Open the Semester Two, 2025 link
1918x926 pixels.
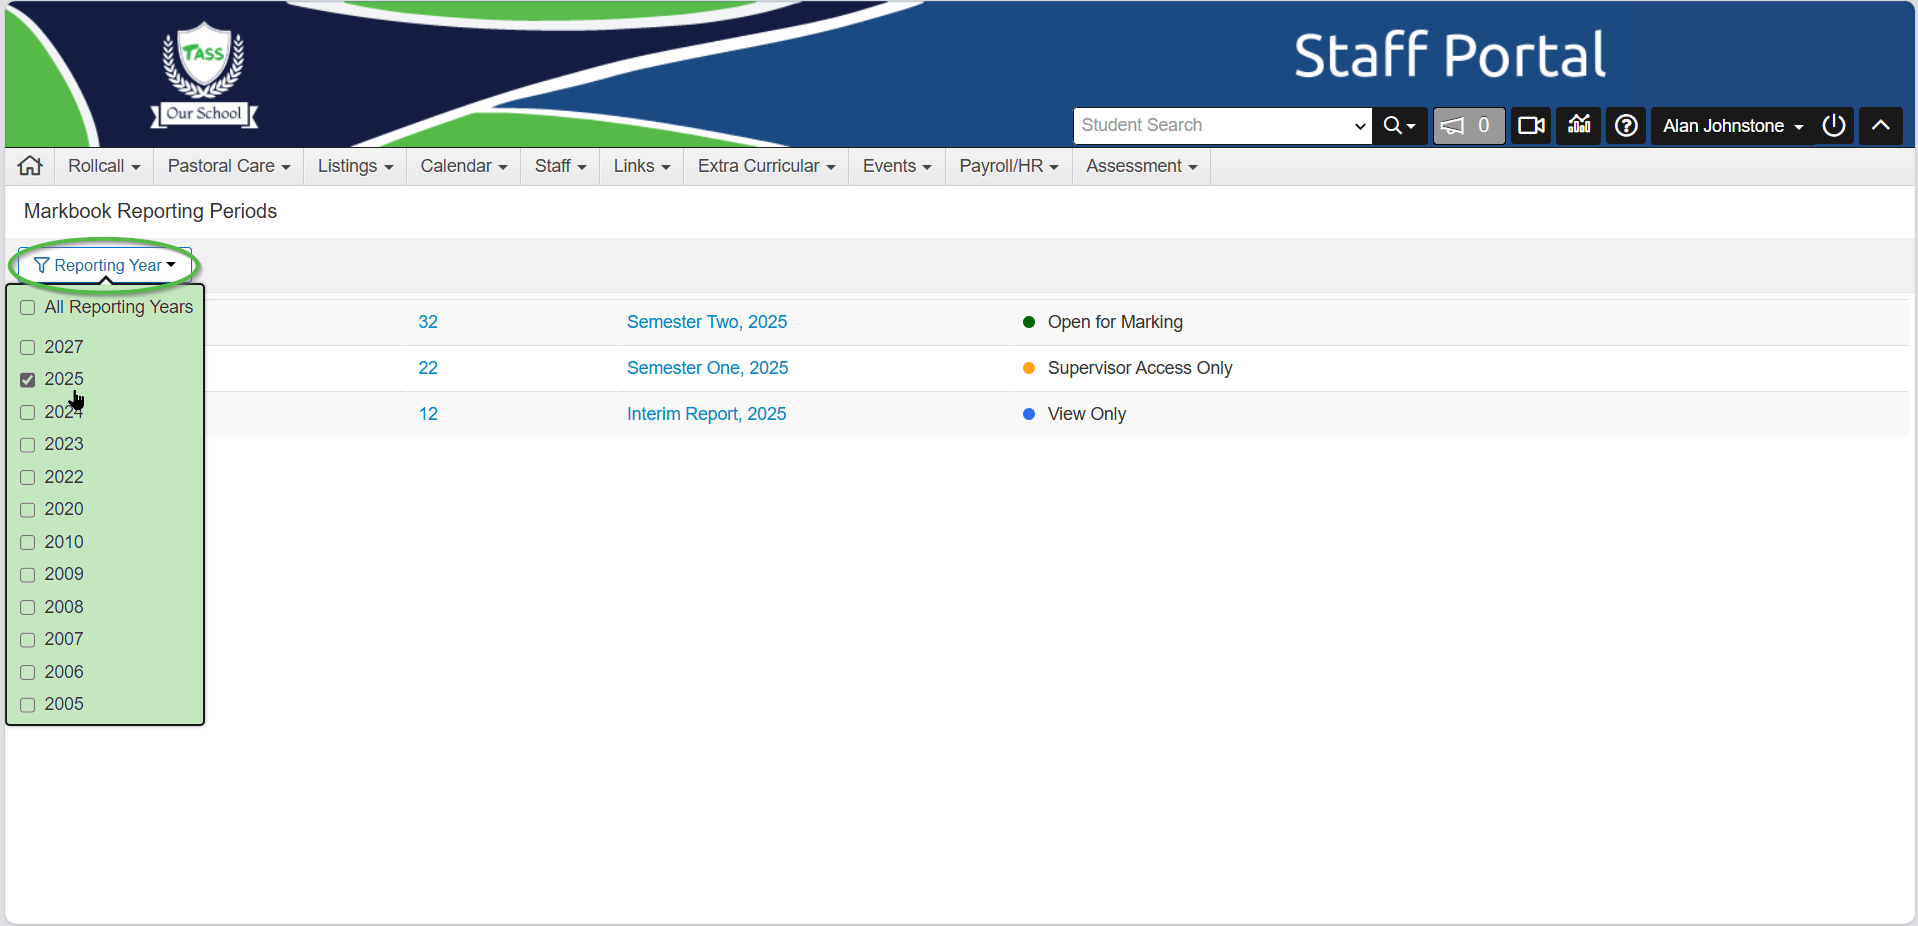[x=706, y=322]
